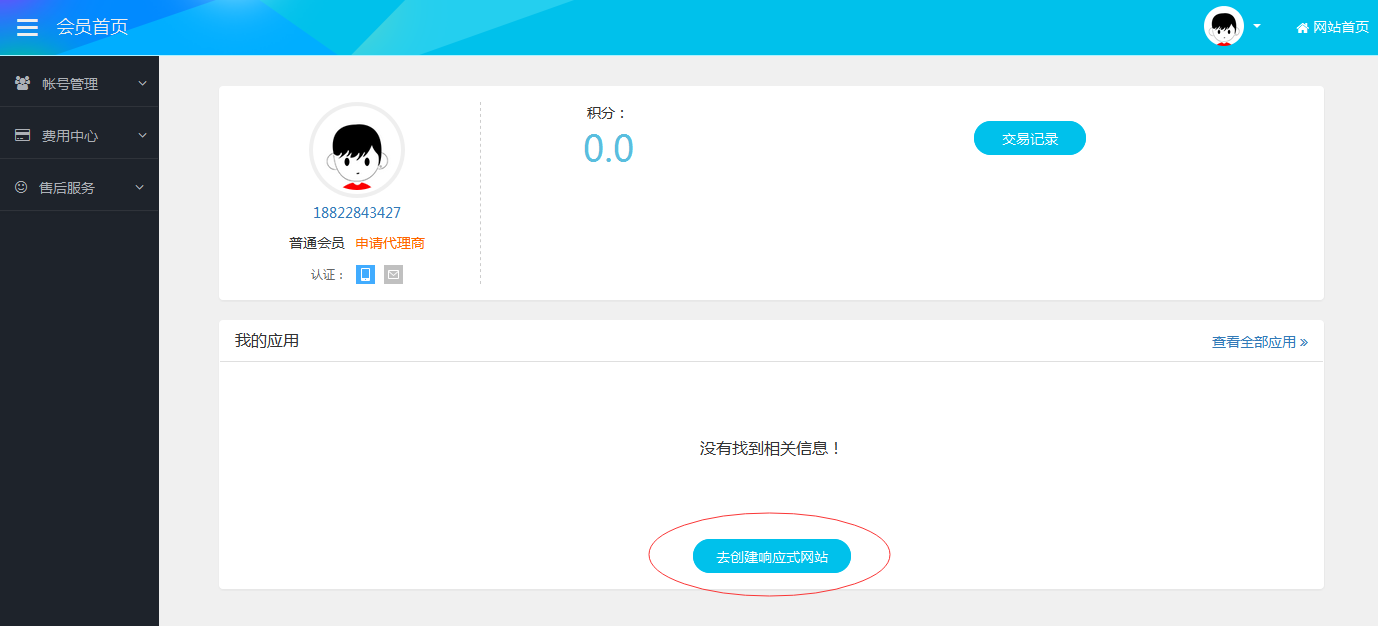This screenshot has height=626, width=1378.
Task: Click the small avatar in top bar
Action: coord(1223,27)
